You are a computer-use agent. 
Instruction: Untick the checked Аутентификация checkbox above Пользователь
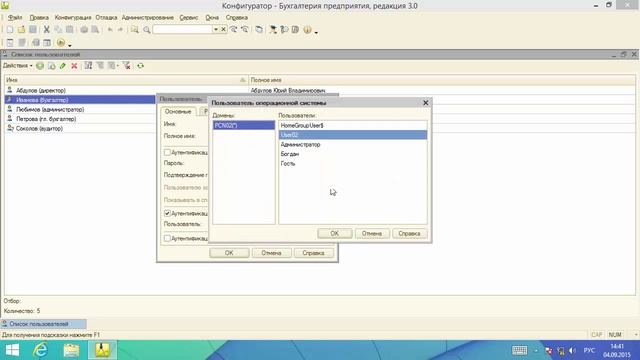[167, 213]
